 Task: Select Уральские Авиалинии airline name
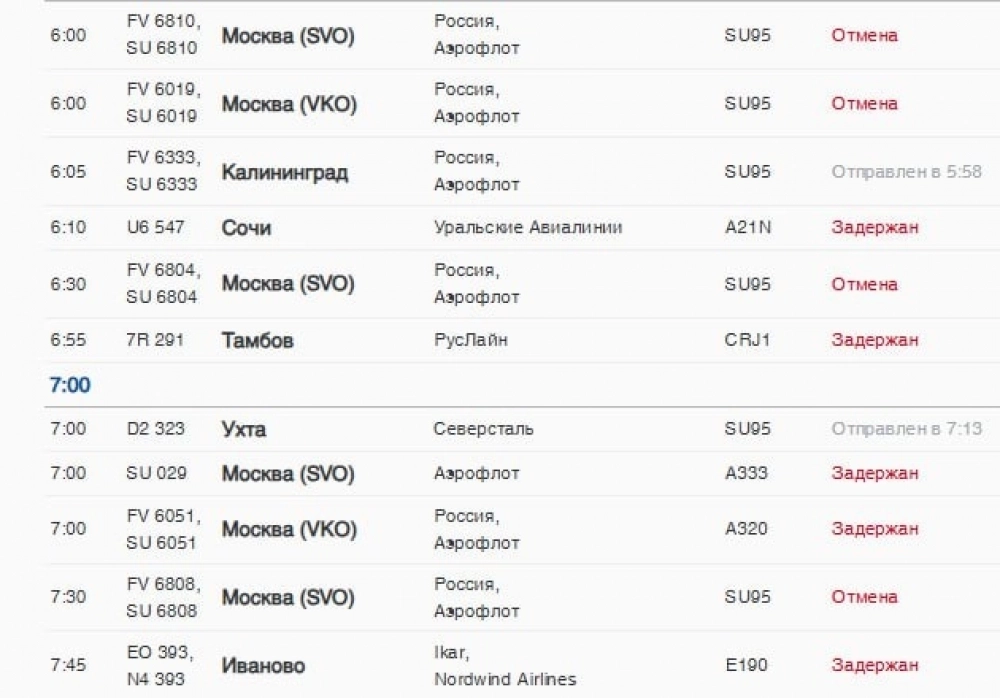[528, 227]
